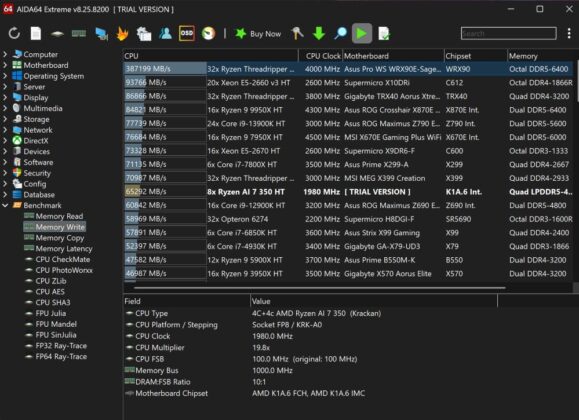Click the magnifier search toolbar icon
Screen dimensions: 579x420
[340, 34]
